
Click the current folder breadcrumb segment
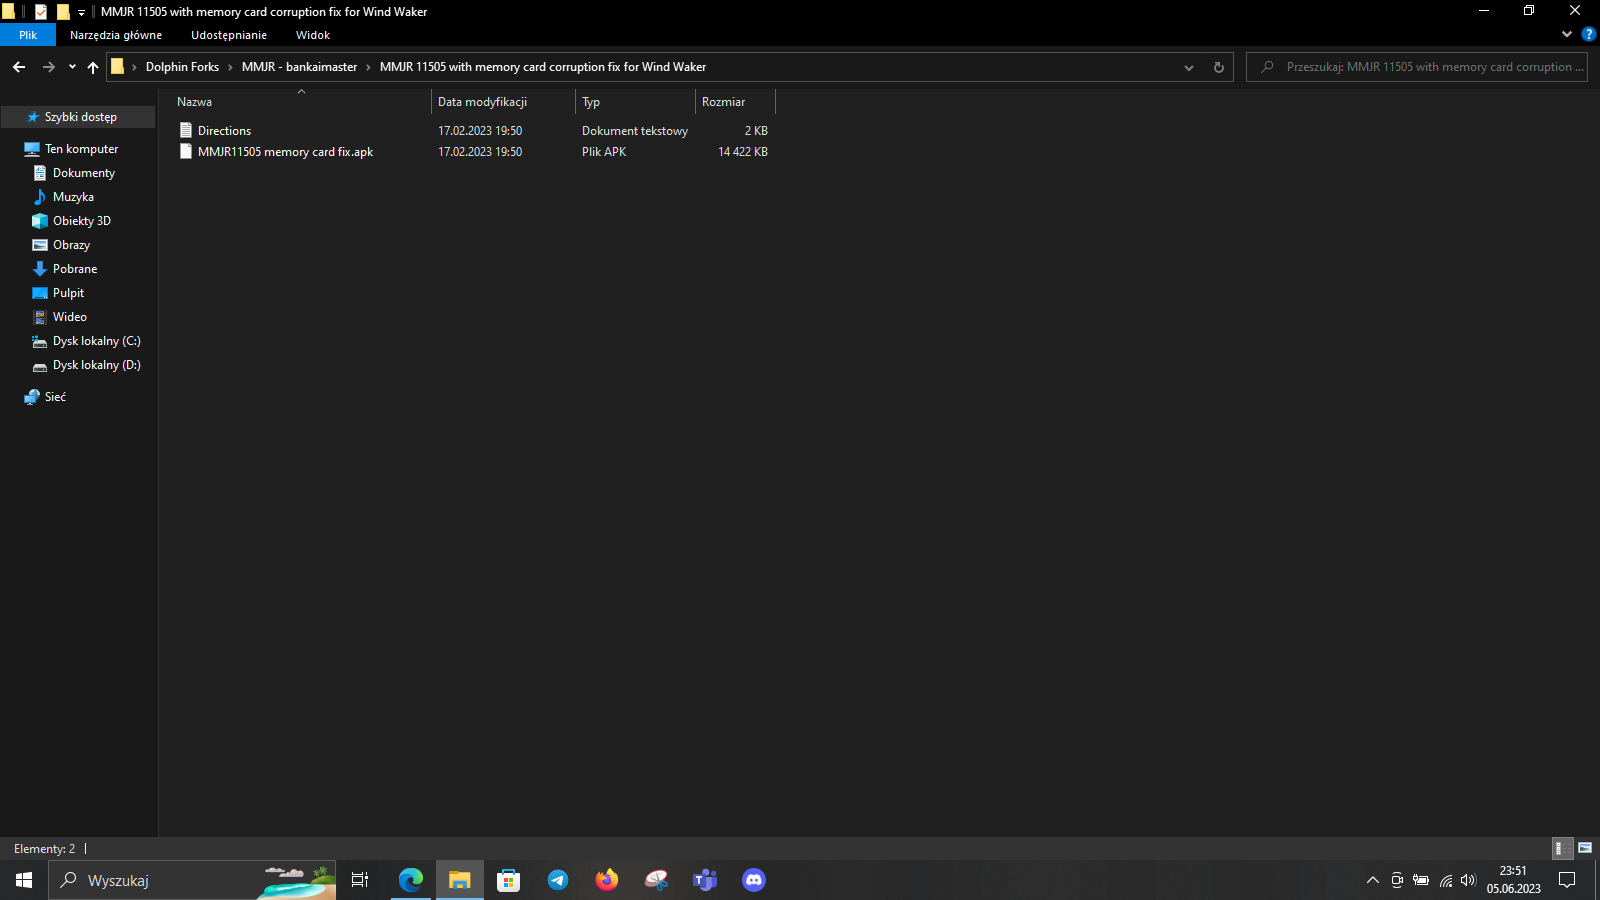point(543,67)
